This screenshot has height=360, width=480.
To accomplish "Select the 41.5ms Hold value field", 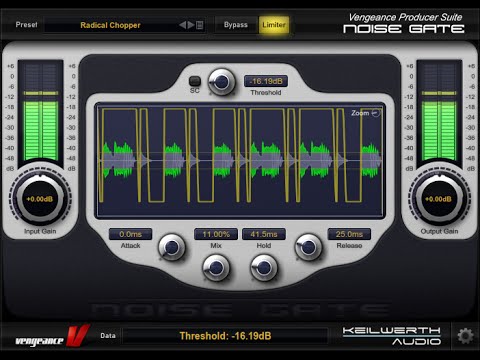I will click(x=264, y=234).
